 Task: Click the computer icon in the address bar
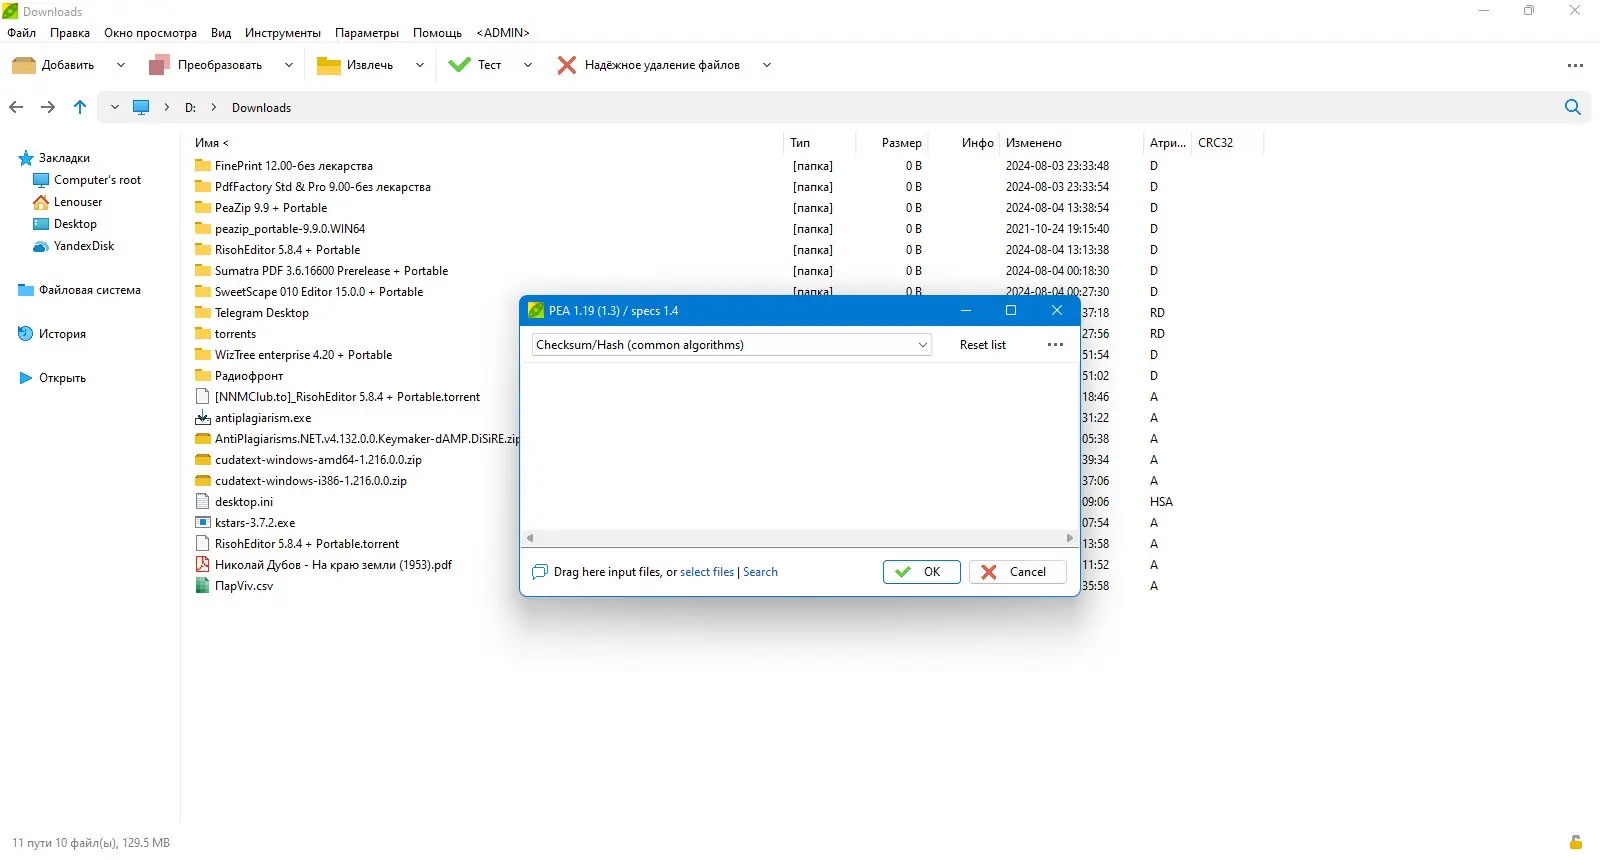(x=141, y=107)
